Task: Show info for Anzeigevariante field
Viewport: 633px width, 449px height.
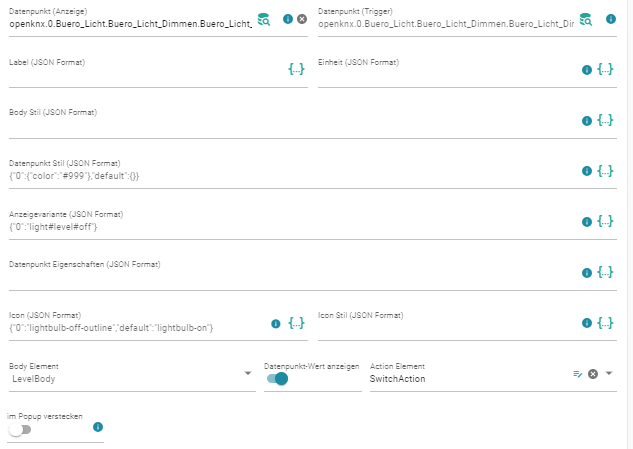Action: click(587, 222)
